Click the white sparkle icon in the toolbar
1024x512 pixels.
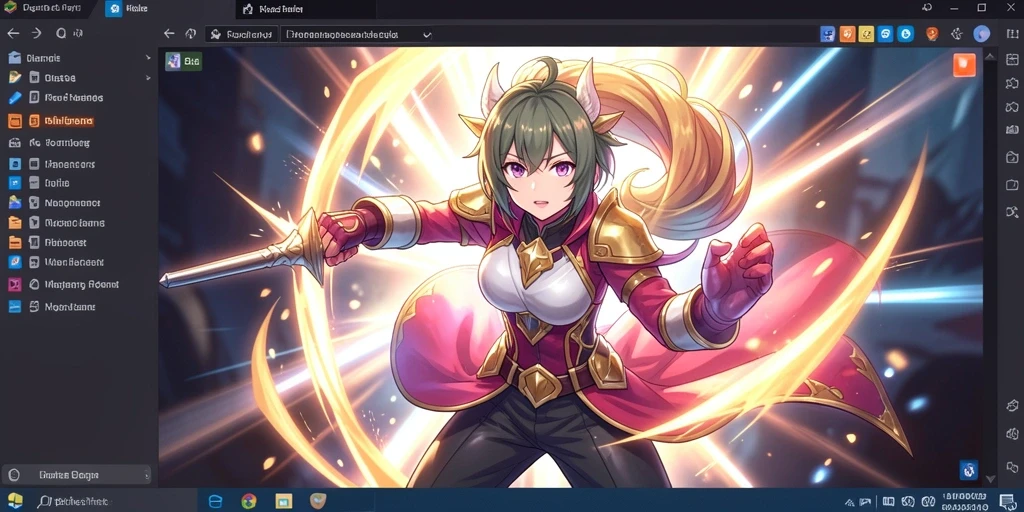pyautogui.click(x=957, y=34)
